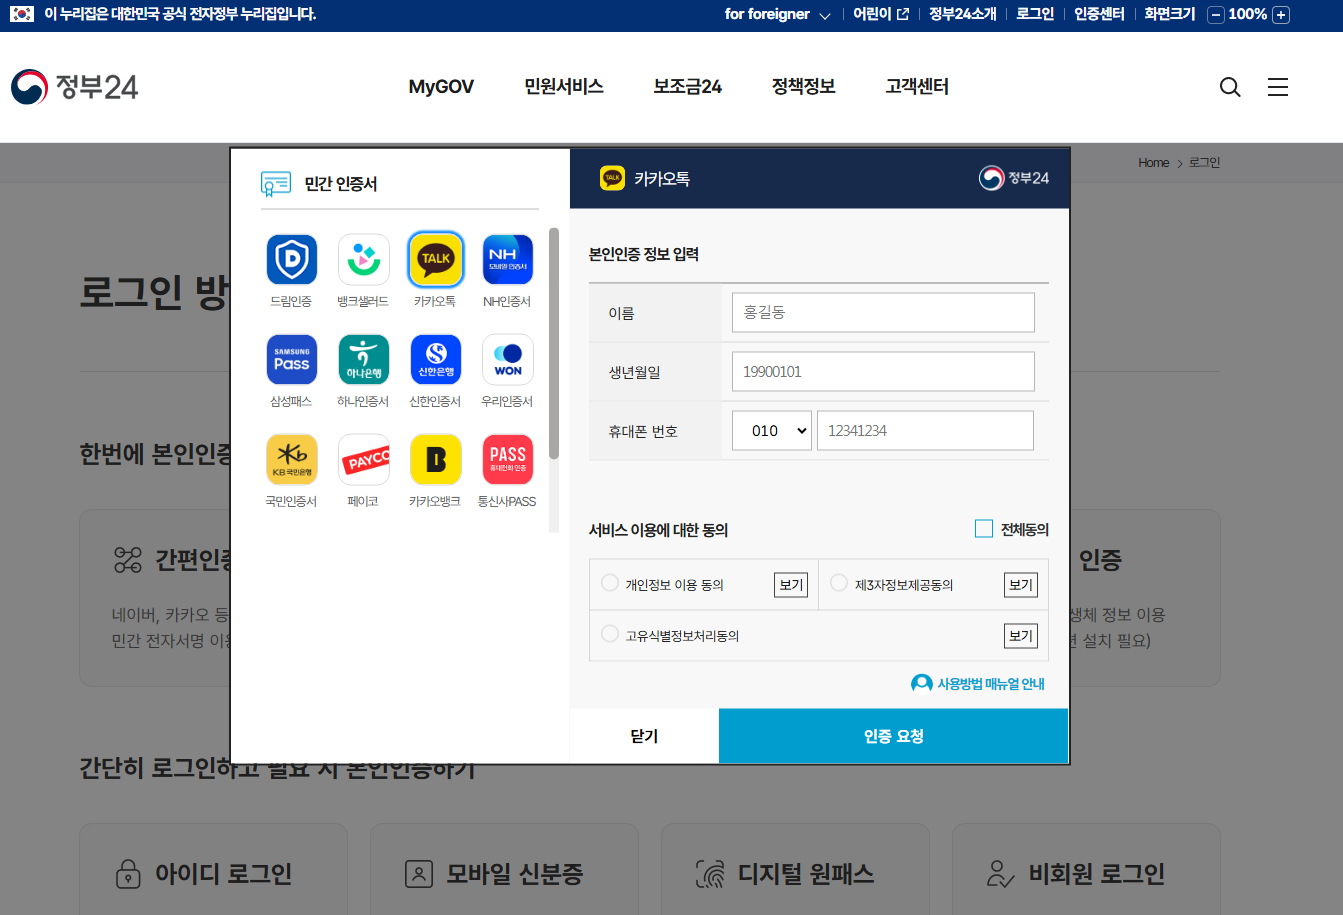Click the phone number input field
Viewport: 1343px width, 915px height.
pyautogui.click(x=925, y=430)
